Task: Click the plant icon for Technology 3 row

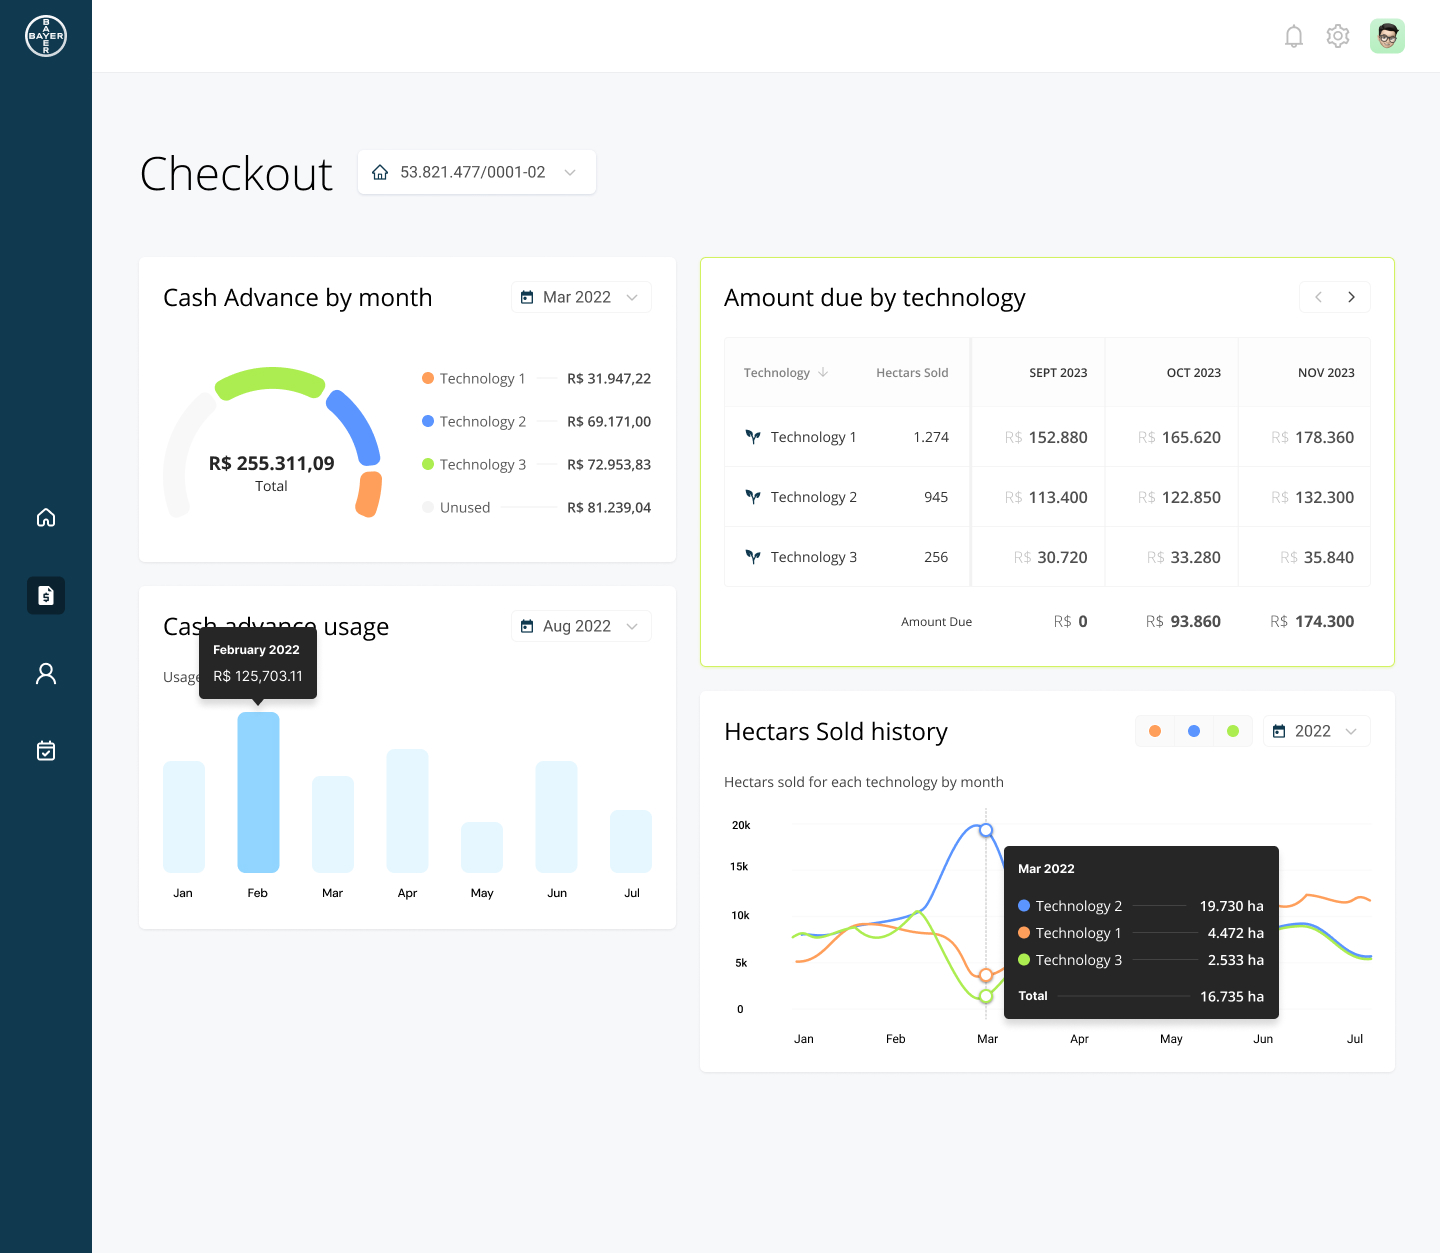Action: [753, 557]
